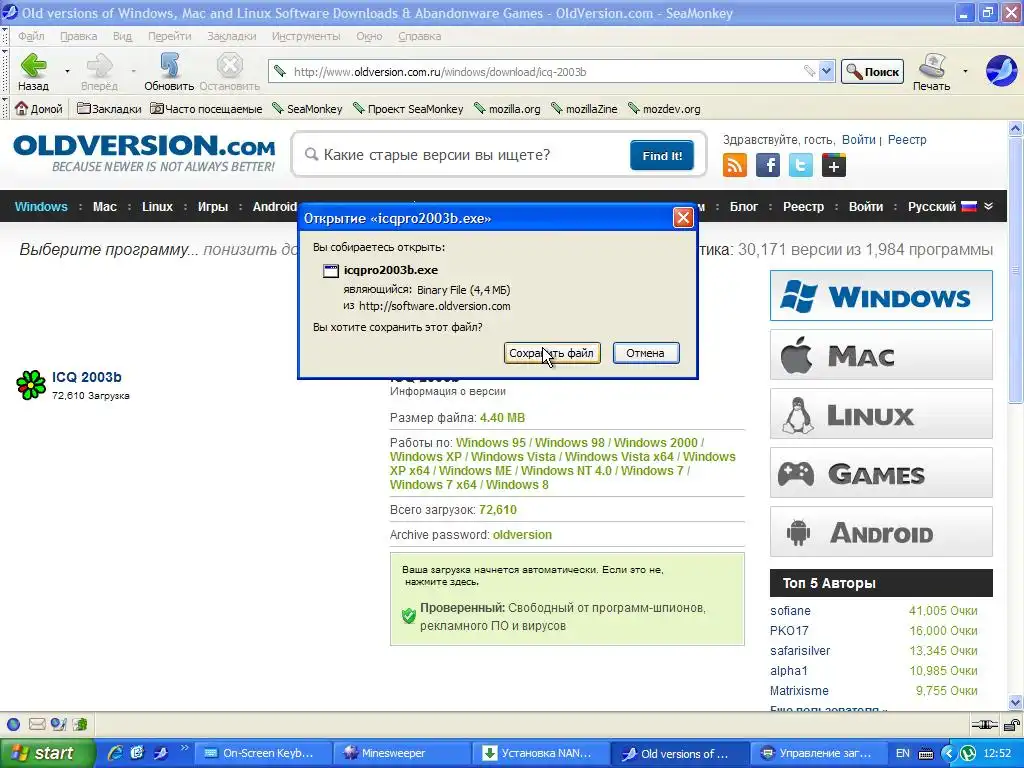Image resolution: width=1024 pixels, height=768 pixels.
Task: Select the Mac platform banner
Action: (881, 355)
